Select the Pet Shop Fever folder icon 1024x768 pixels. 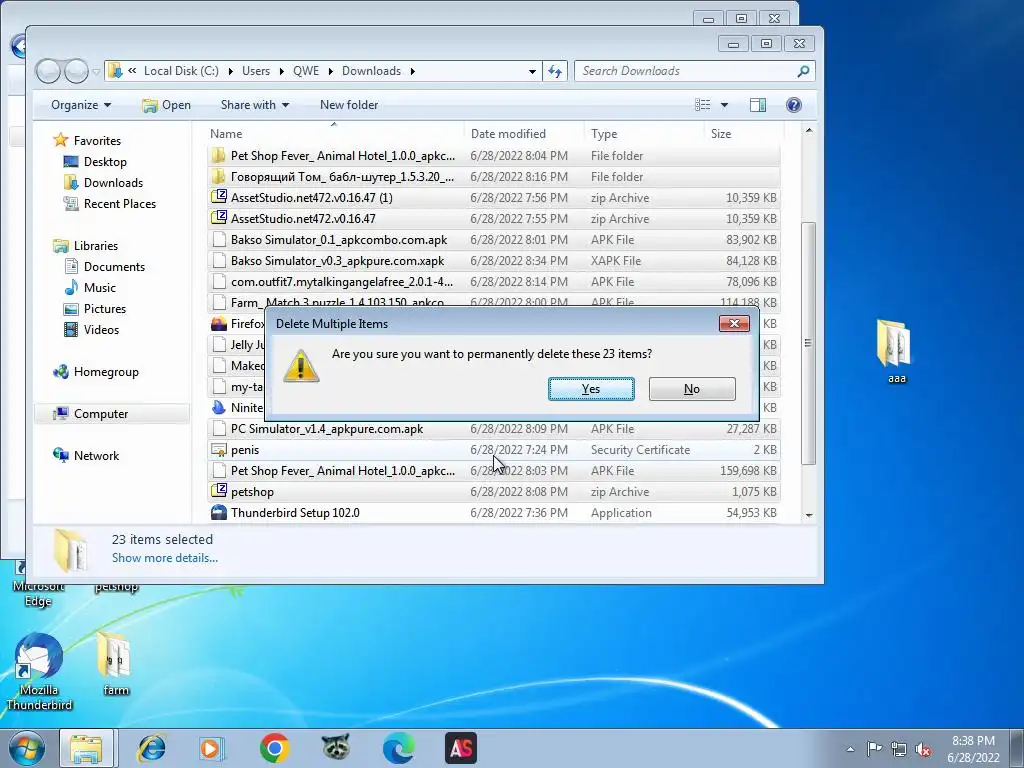(x=219, y=155)
